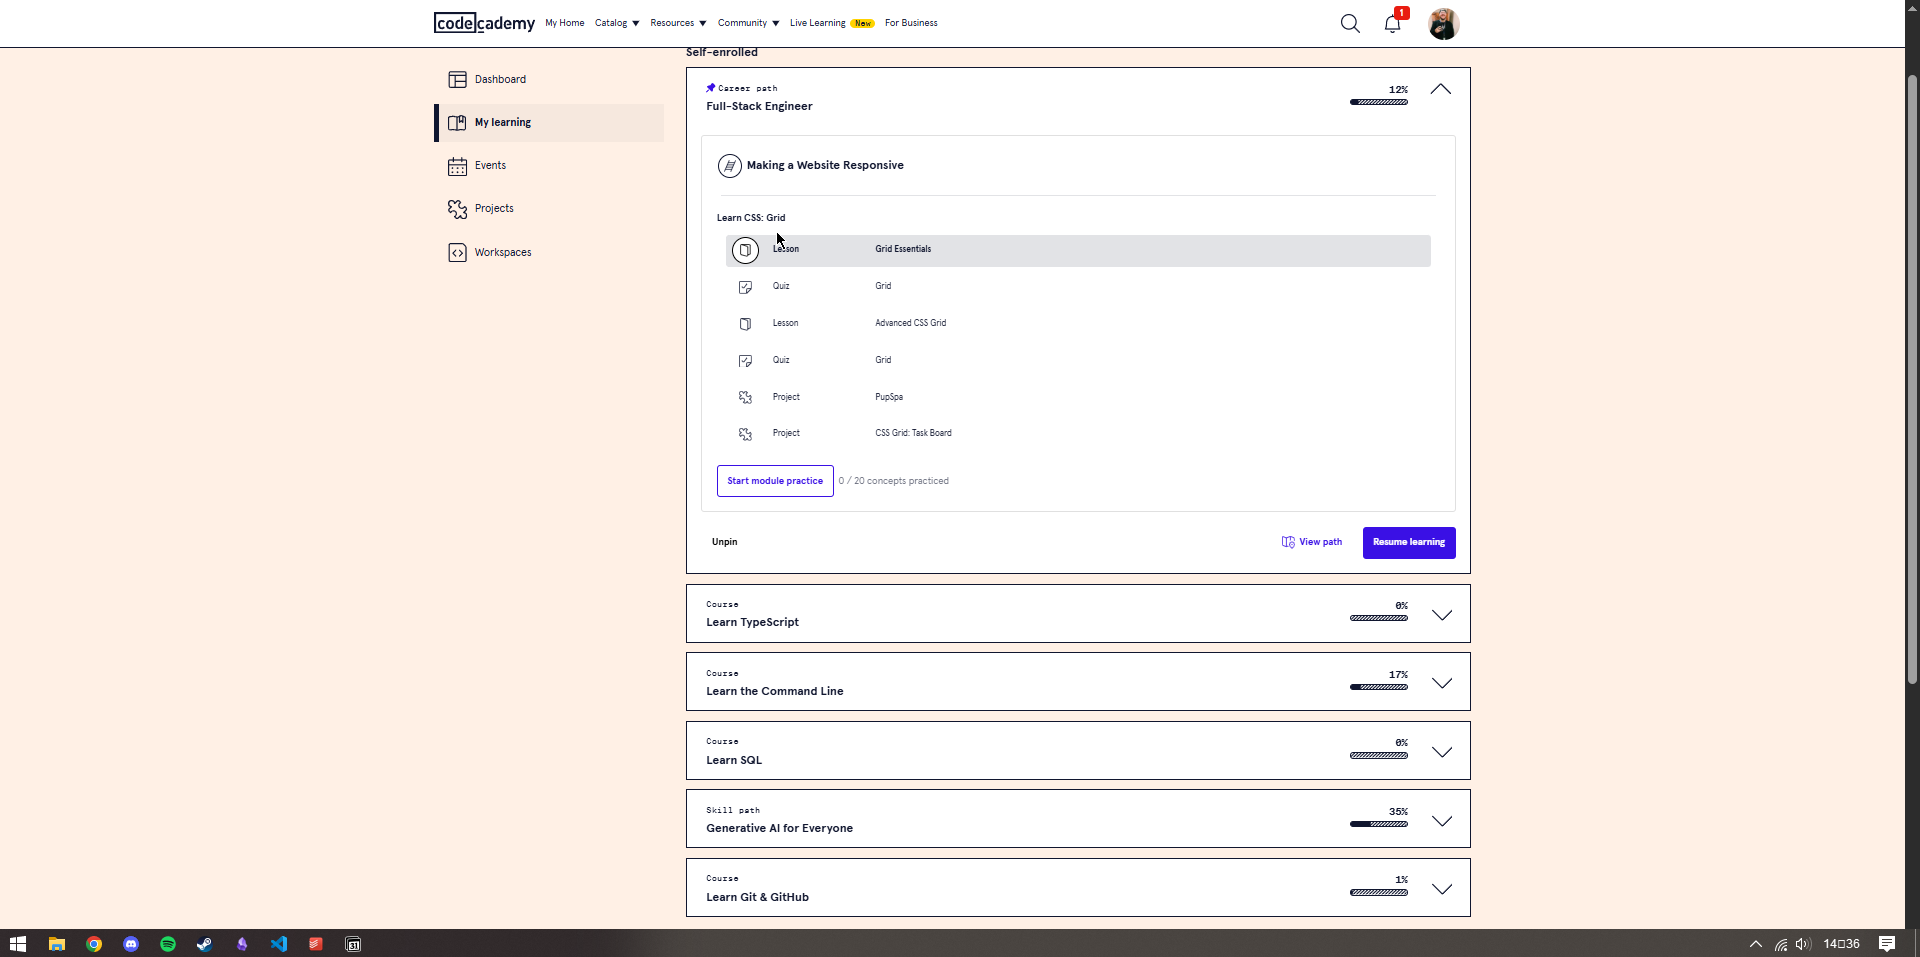Expand the Learn SQL course

[x=1441, y=752]
